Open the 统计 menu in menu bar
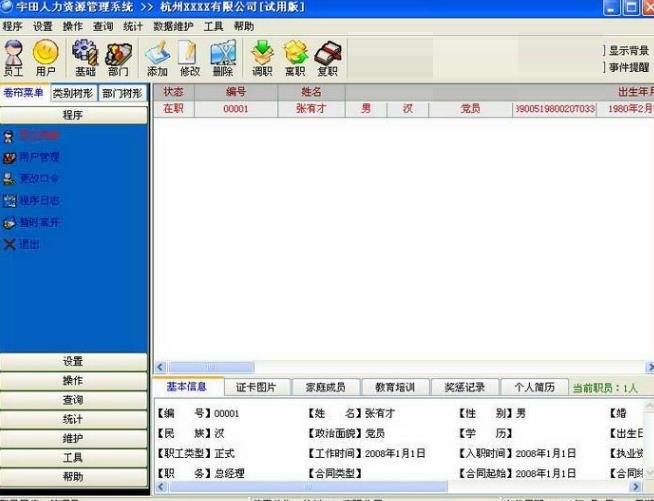This screenshot has width=654, height=501. [x=133, y=26]
